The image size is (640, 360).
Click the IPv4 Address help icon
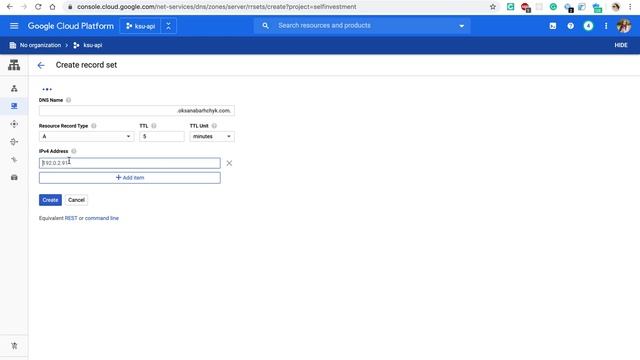pos(74,151)
